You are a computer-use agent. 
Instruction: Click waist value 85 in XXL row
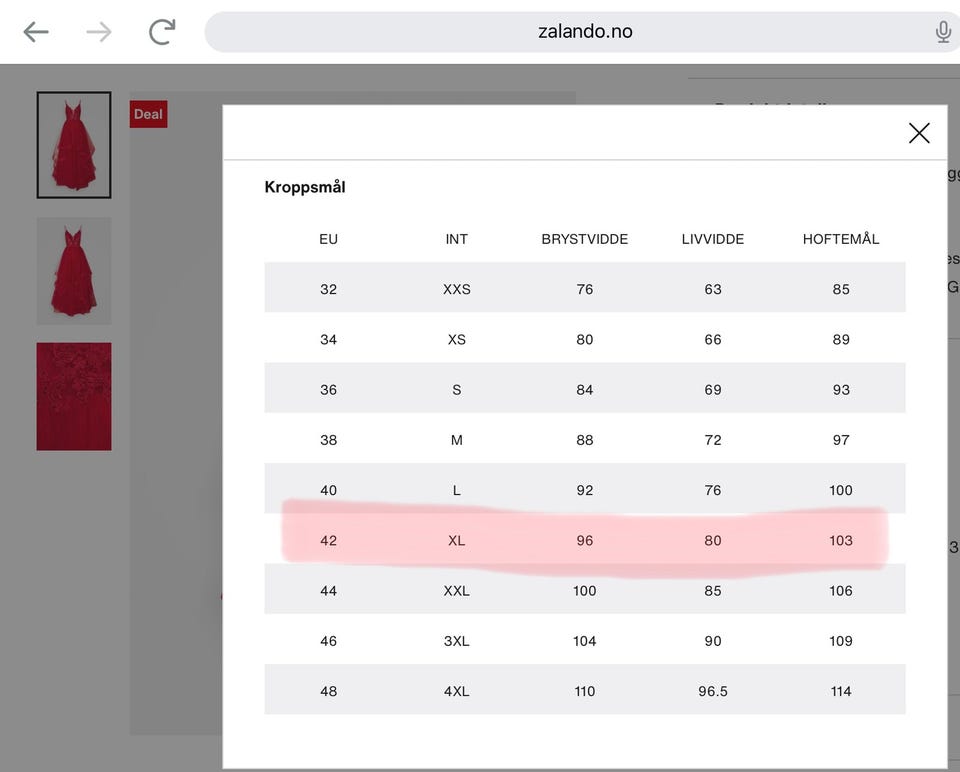point(713,590)
